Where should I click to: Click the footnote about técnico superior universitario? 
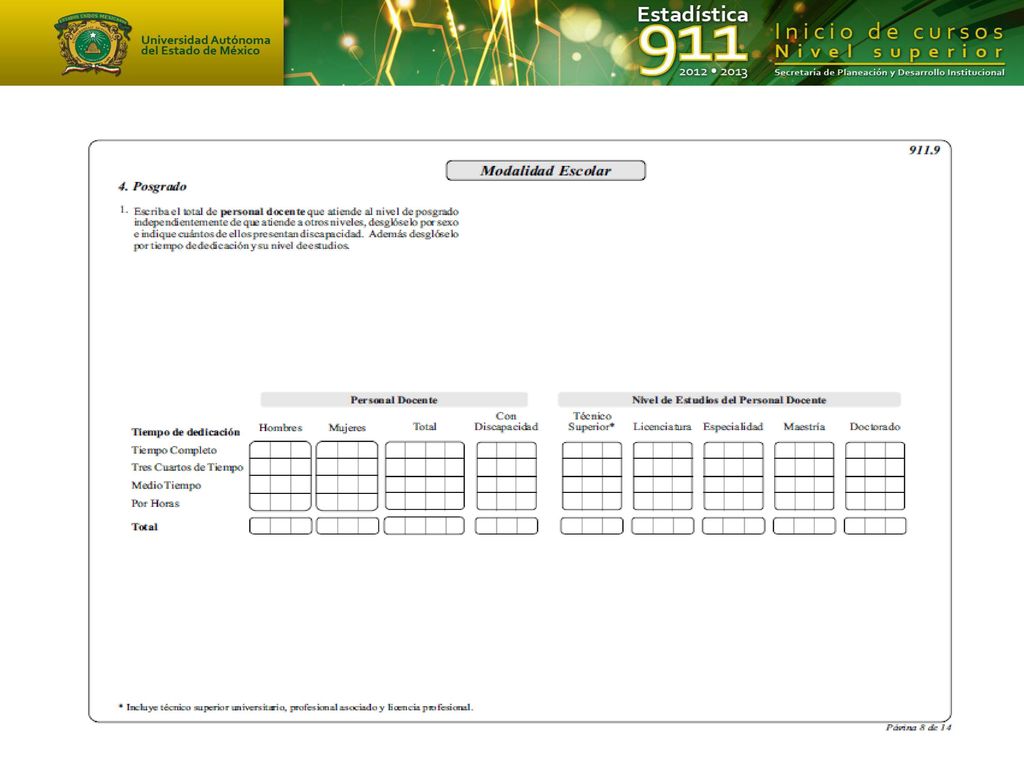[x=295, y=707]
